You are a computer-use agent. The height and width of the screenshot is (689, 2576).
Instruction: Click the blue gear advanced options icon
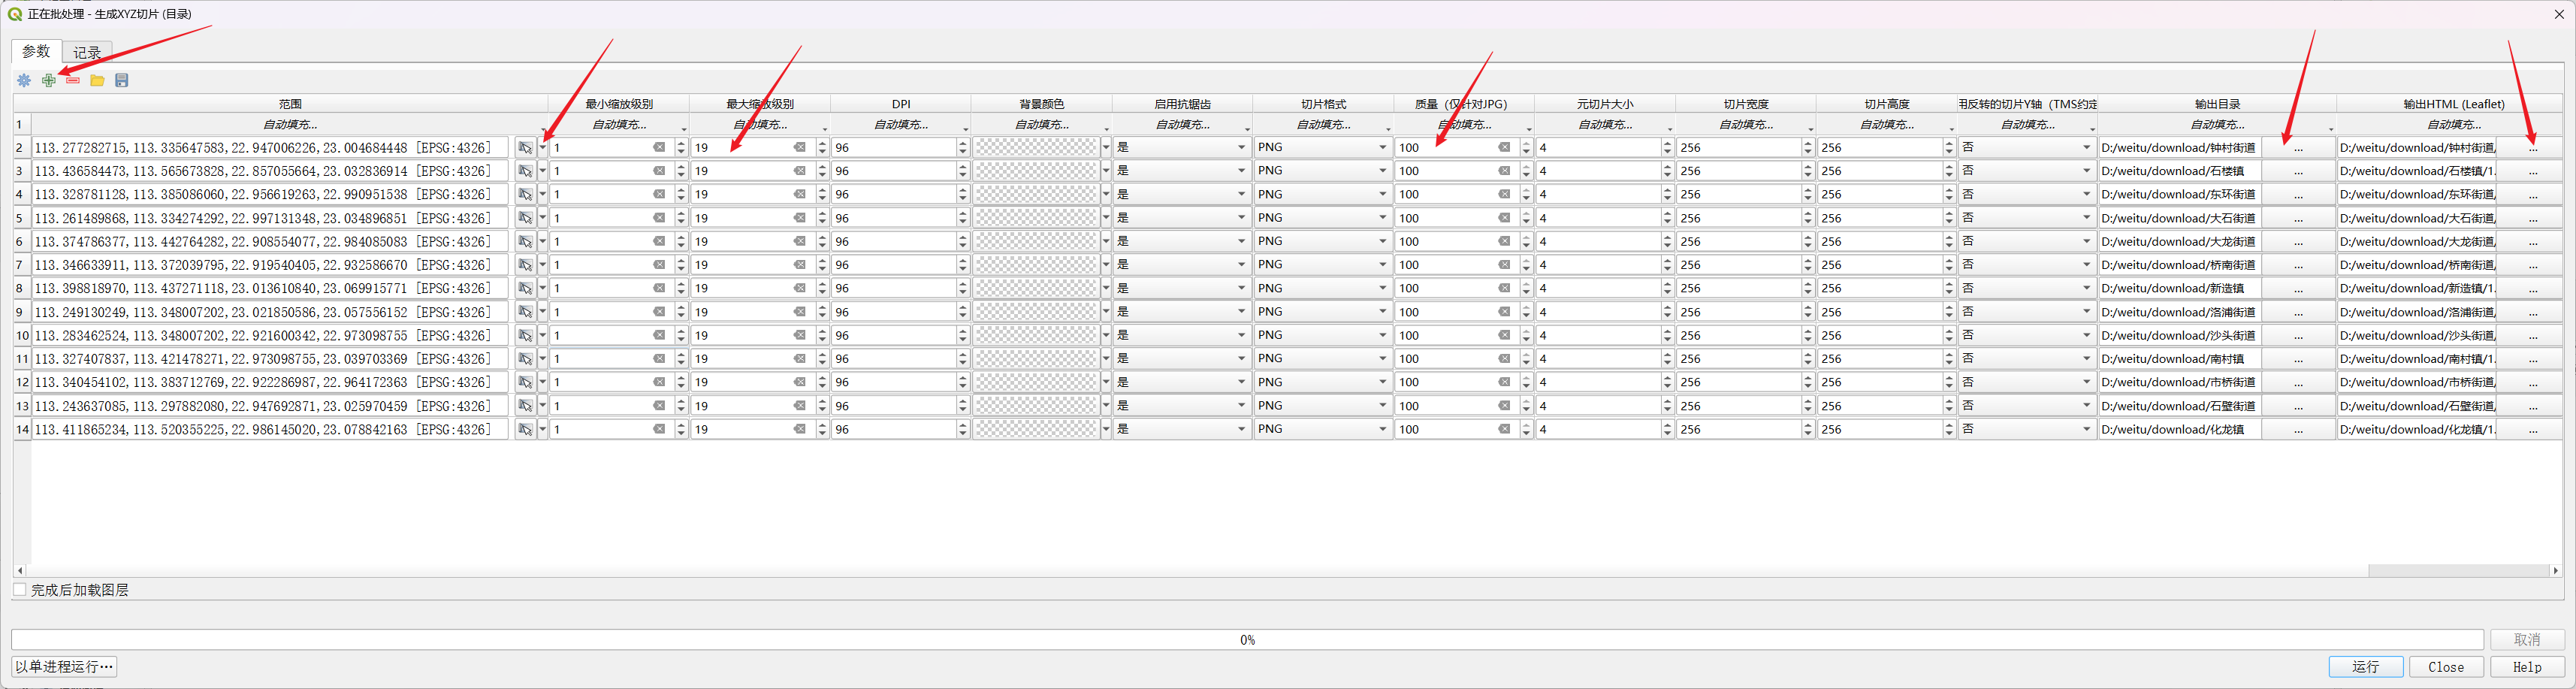click(24, 80)
